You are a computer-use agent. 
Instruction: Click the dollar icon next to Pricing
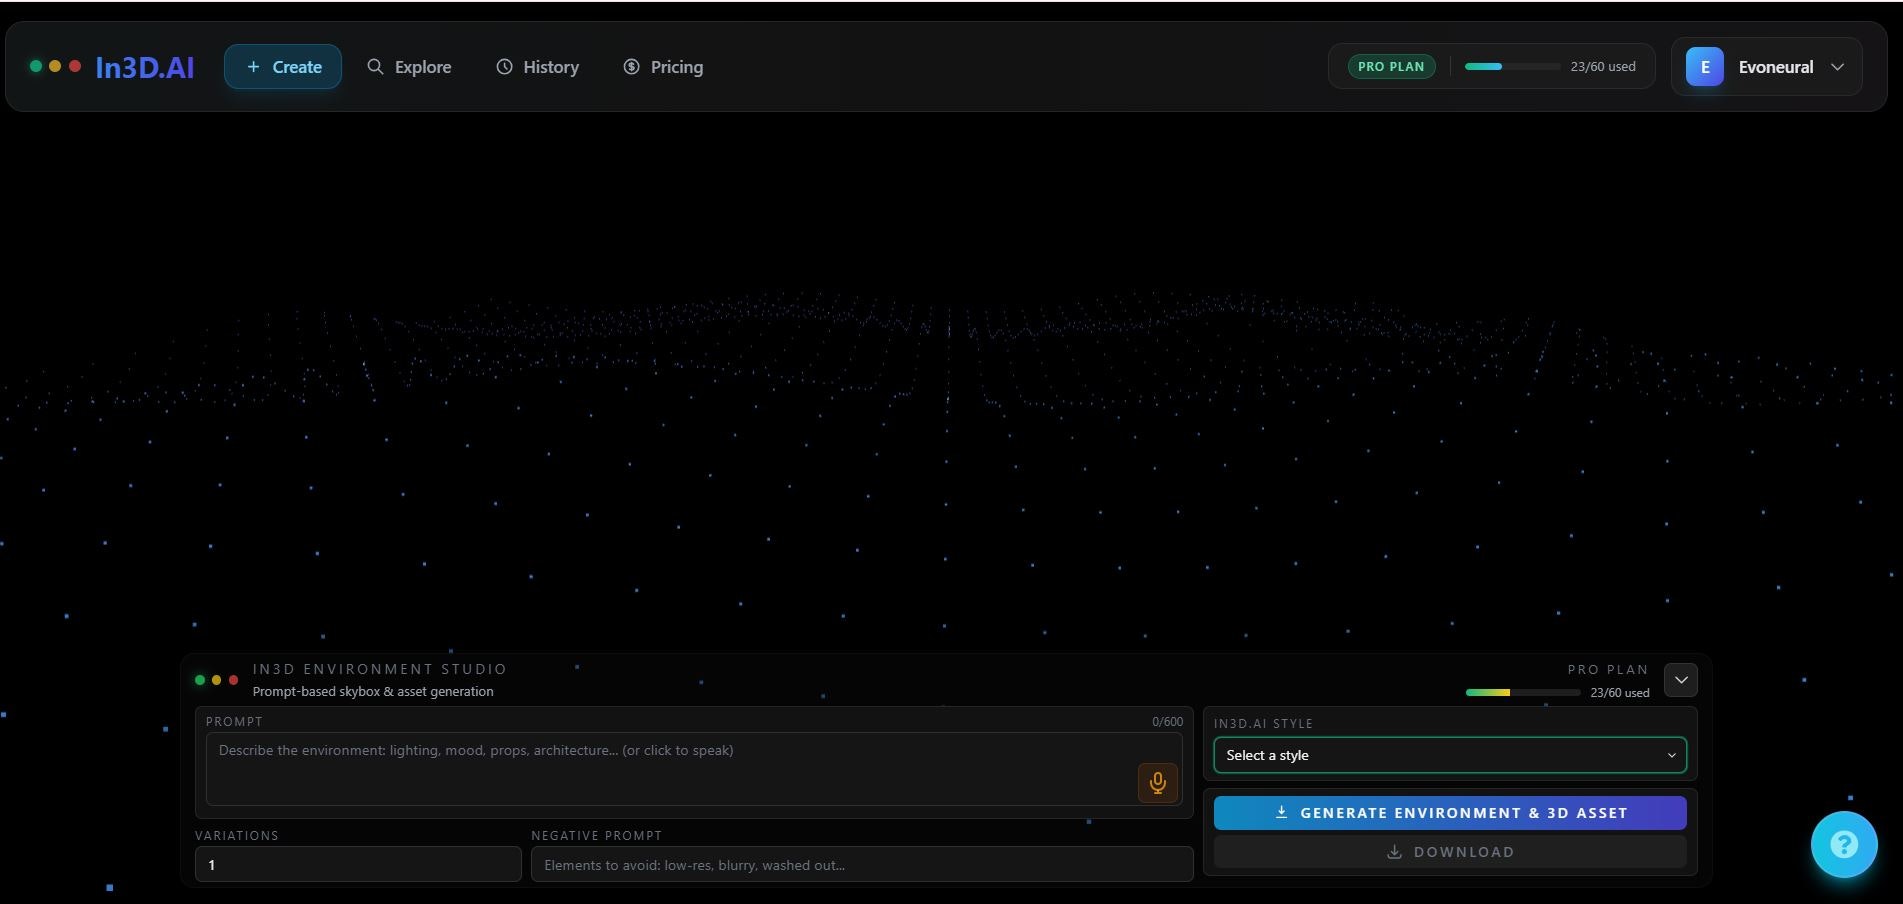click(x=631, y=66)
